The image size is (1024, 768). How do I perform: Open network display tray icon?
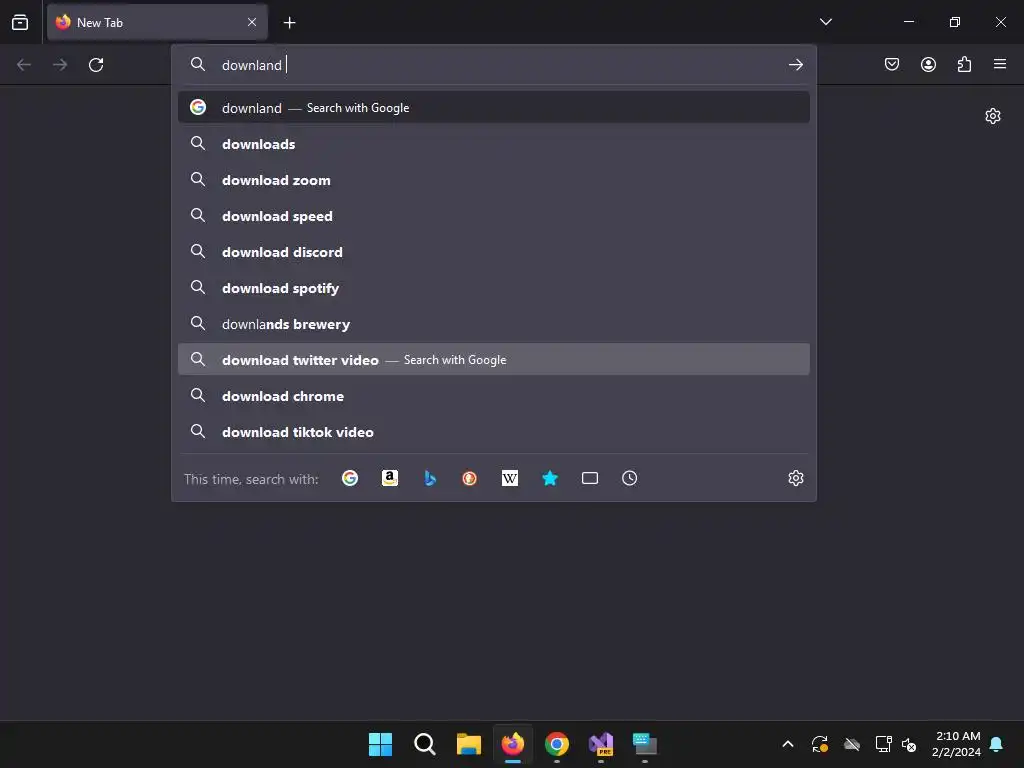(883, 744)
